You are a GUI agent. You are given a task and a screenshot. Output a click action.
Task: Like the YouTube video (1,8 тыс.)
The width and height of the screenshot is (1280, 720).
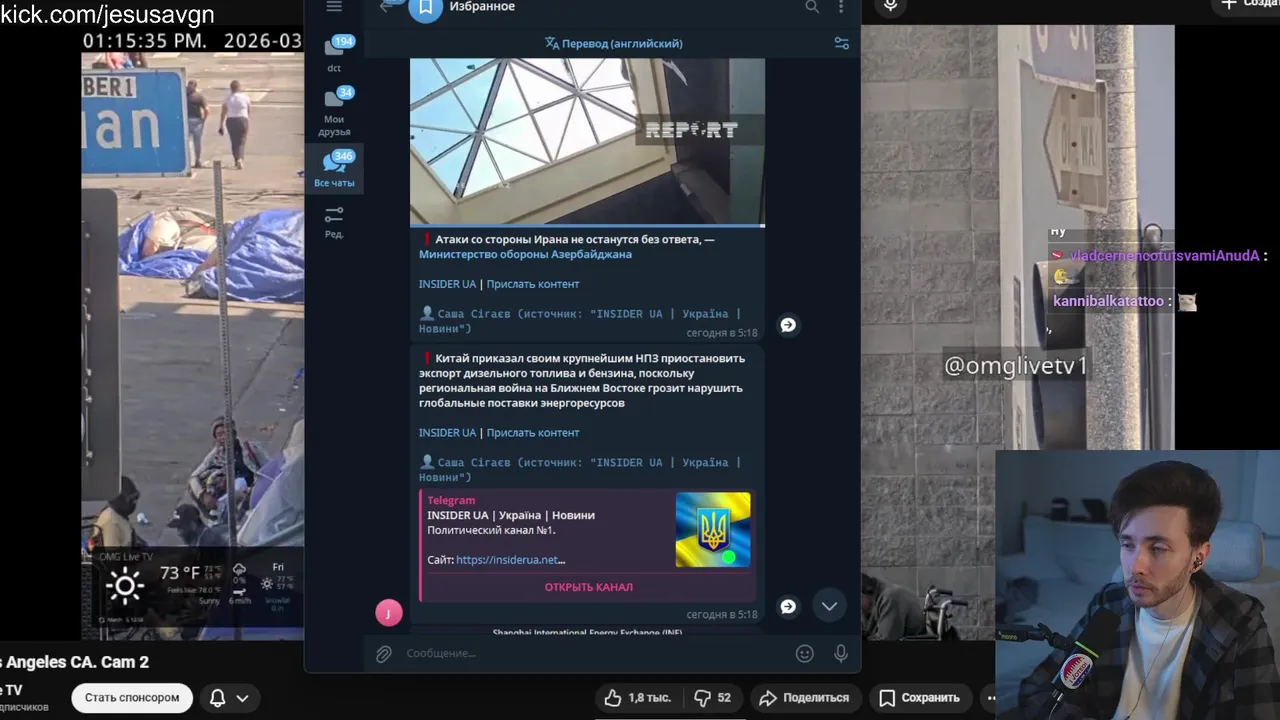click(637, 698)
